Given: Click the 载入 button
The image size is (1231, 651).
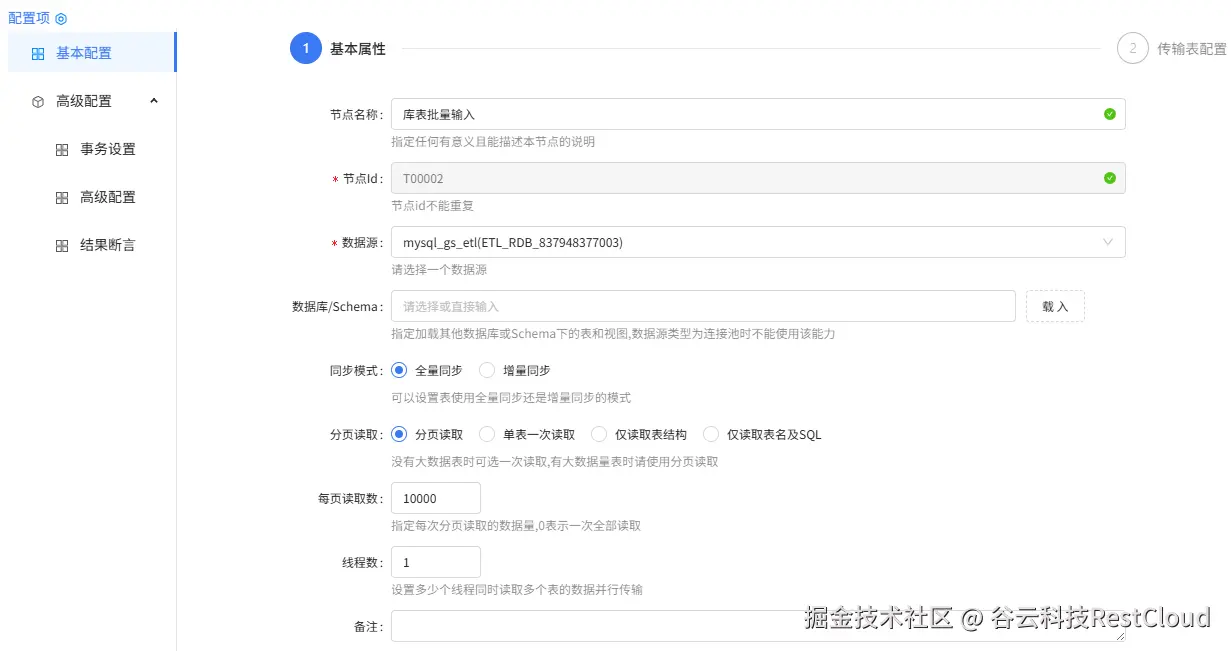Looking at the screenshot, I should point(1055,306).
